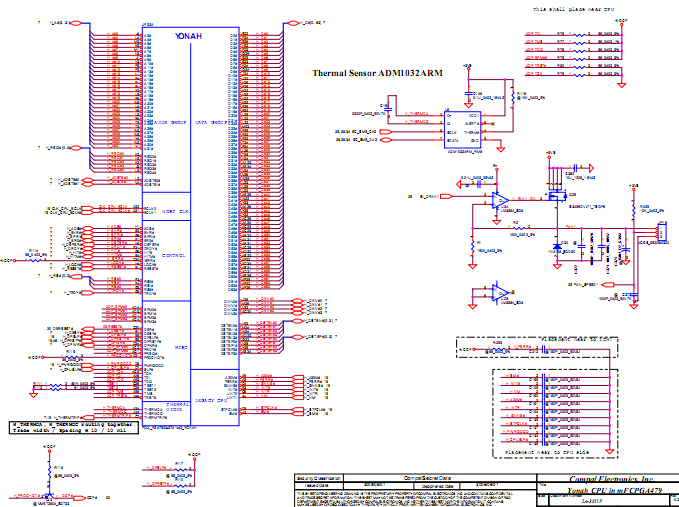Select the DATA GROUP label
Screen dimensions: 679x507
(x=209, y=123)
